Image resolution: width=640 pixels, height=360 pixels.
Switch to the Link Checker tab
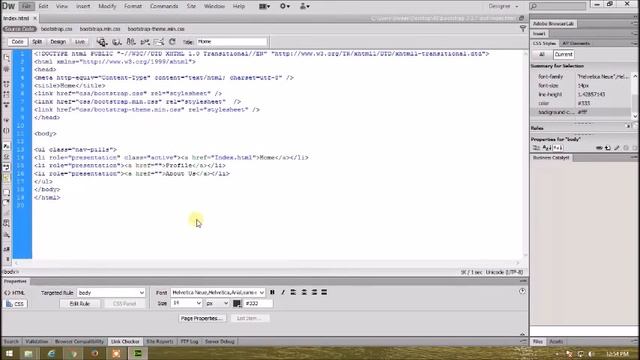click(125, 342)
